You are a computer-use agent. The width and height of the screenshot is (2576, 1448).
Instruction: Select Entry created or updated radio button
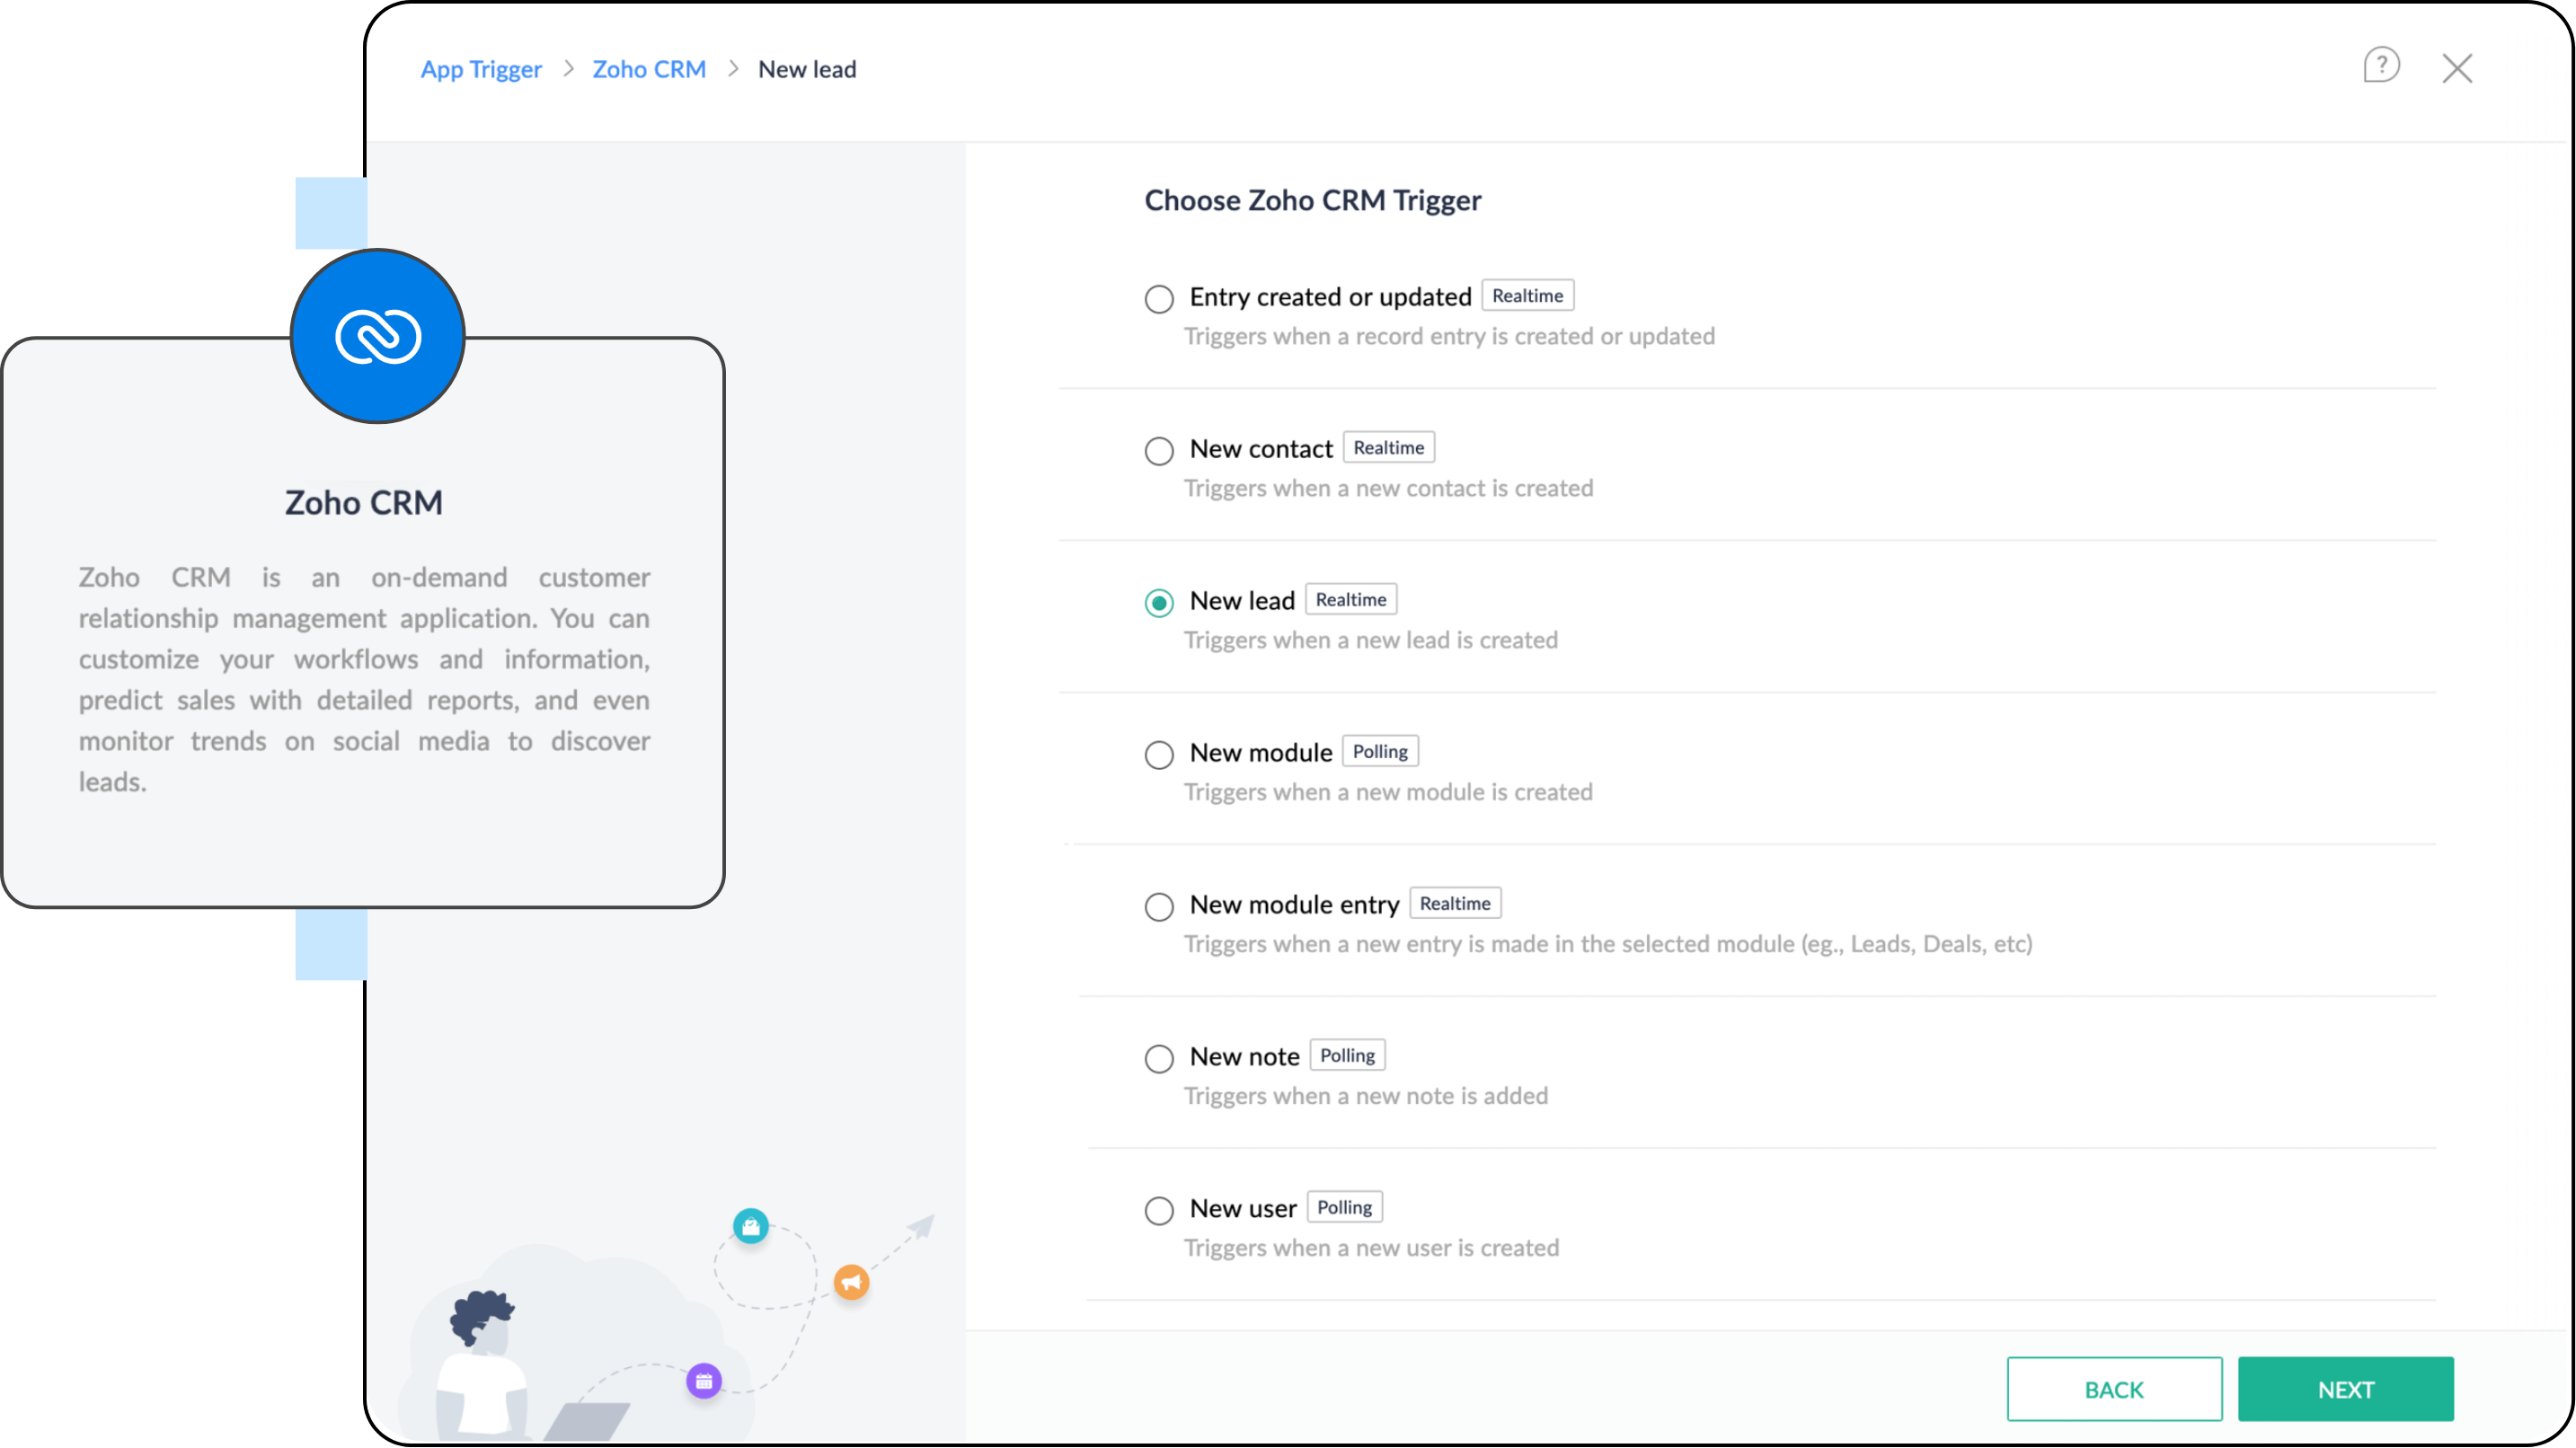tap(1159, 298)
